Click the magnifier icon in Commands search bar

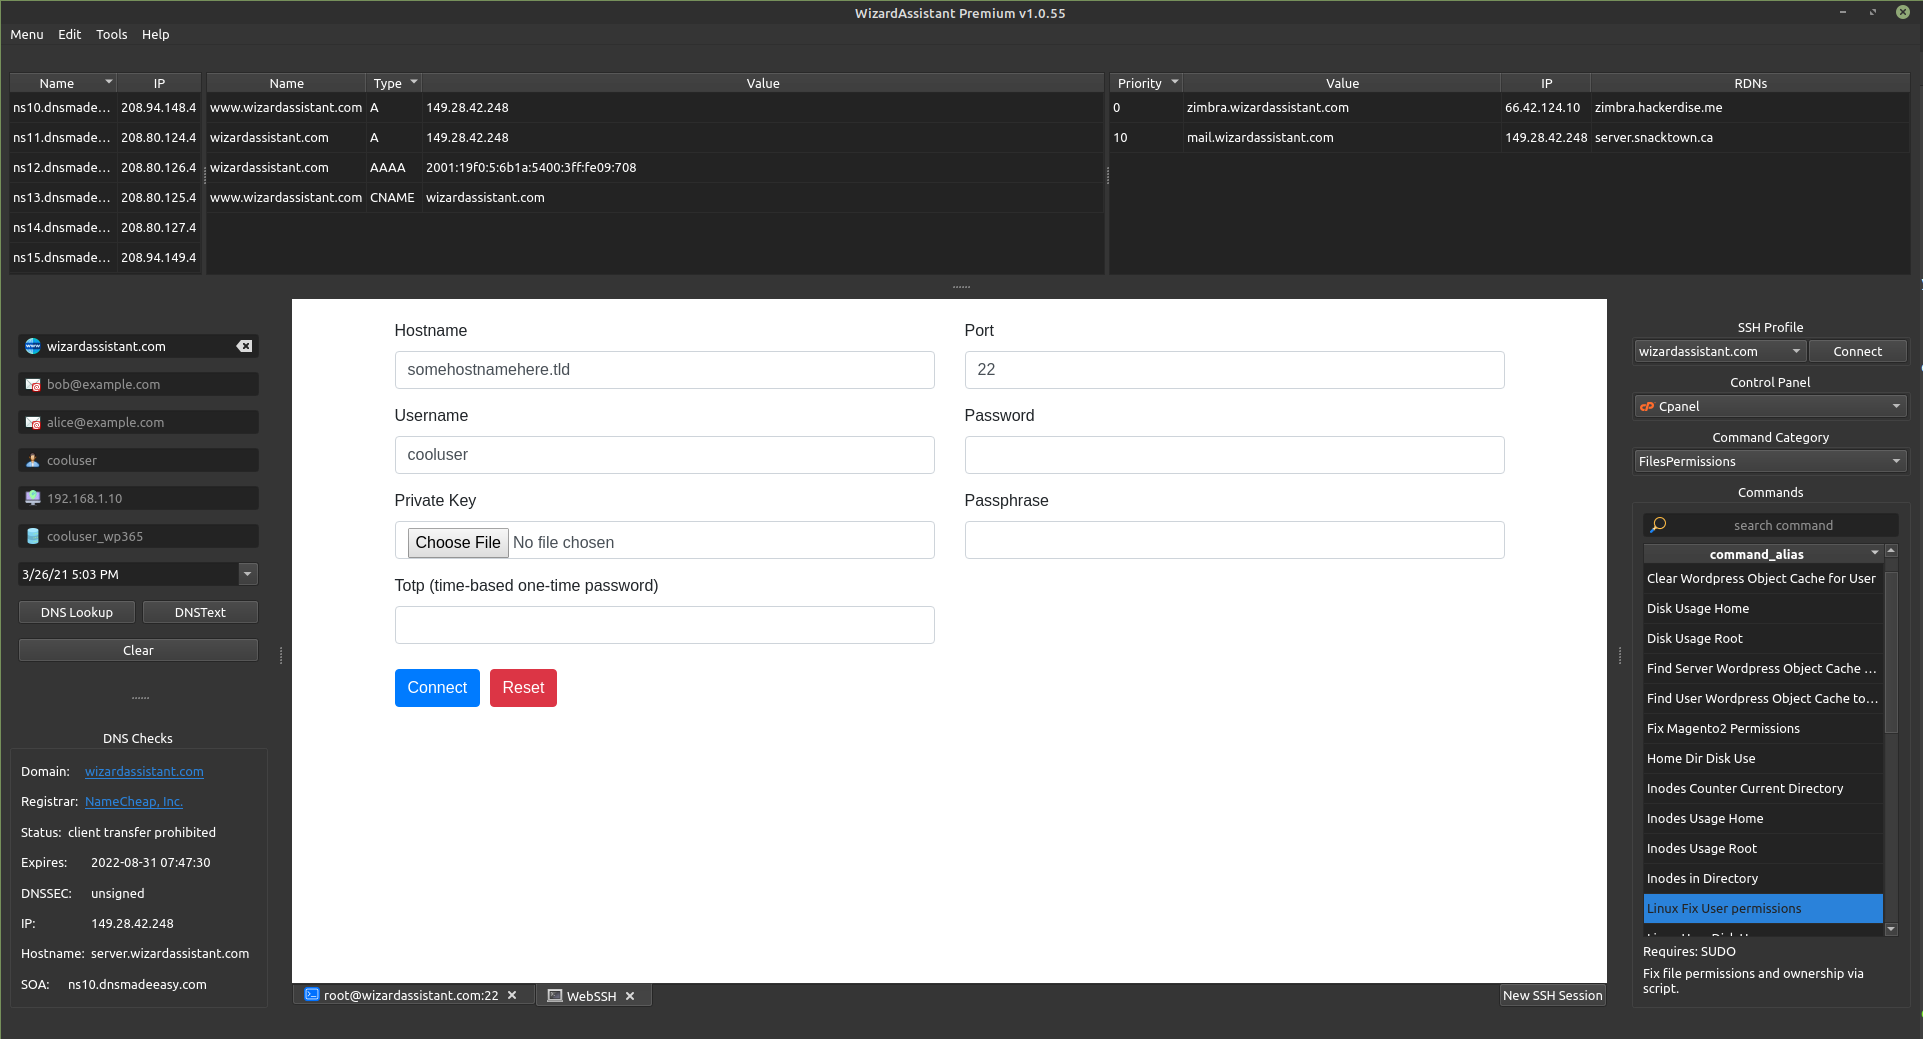pyautogui.click(x=1658, y=524)
